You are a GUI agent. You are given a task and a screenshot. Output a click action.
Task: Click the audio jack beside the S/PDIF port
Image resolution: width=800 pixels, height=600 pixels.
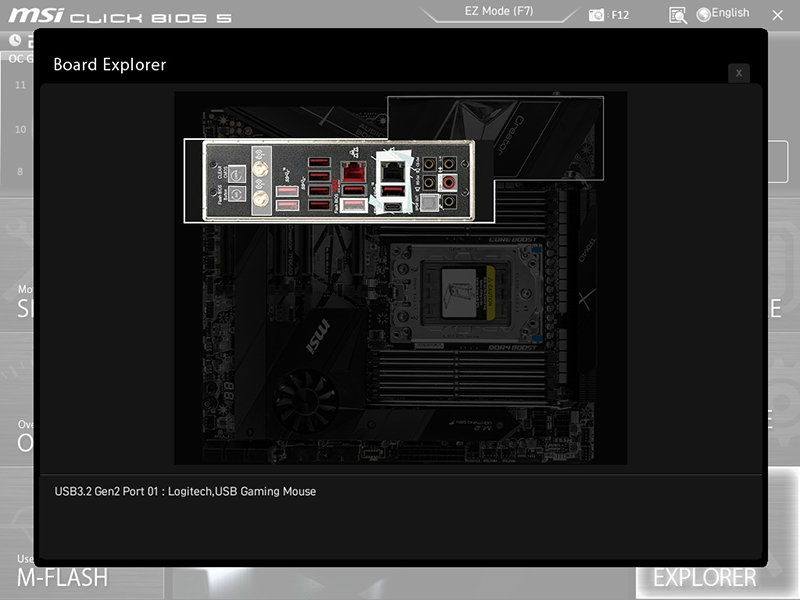pyautogui.click(x=448, y=201)
